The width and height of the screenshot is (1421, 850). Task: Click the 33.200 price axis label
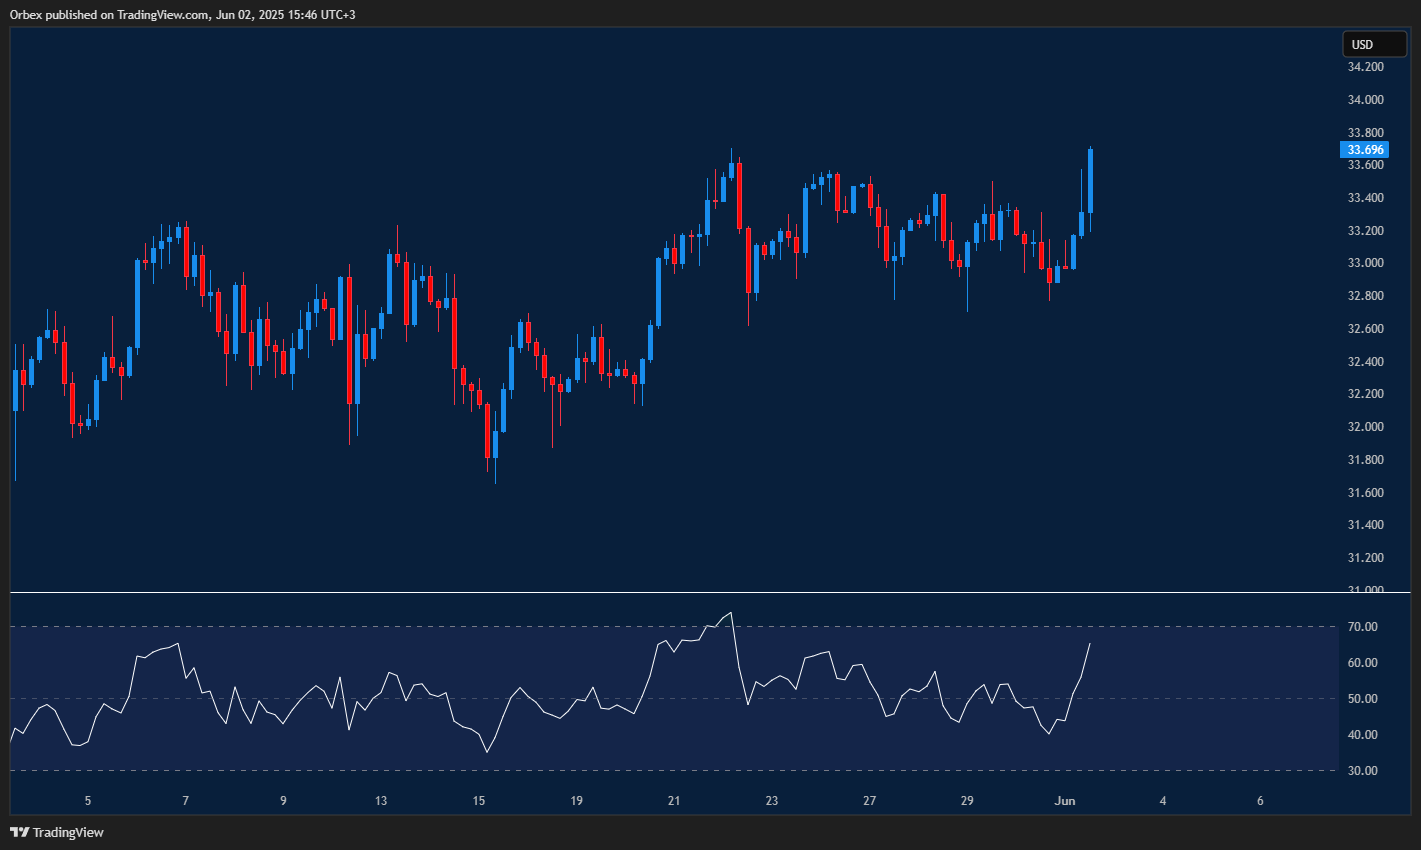click(1365, 231)
